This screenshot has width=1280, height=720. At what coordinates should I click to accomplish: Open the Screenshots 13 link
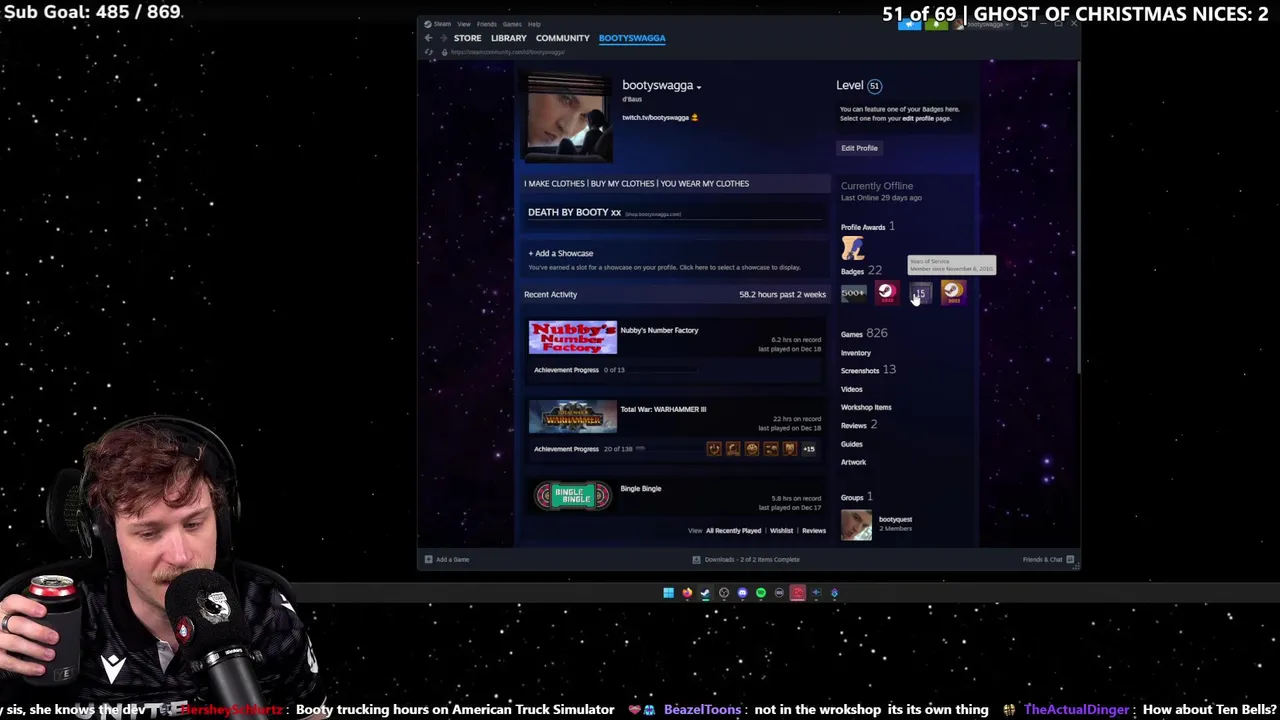(x=868, y=370)
